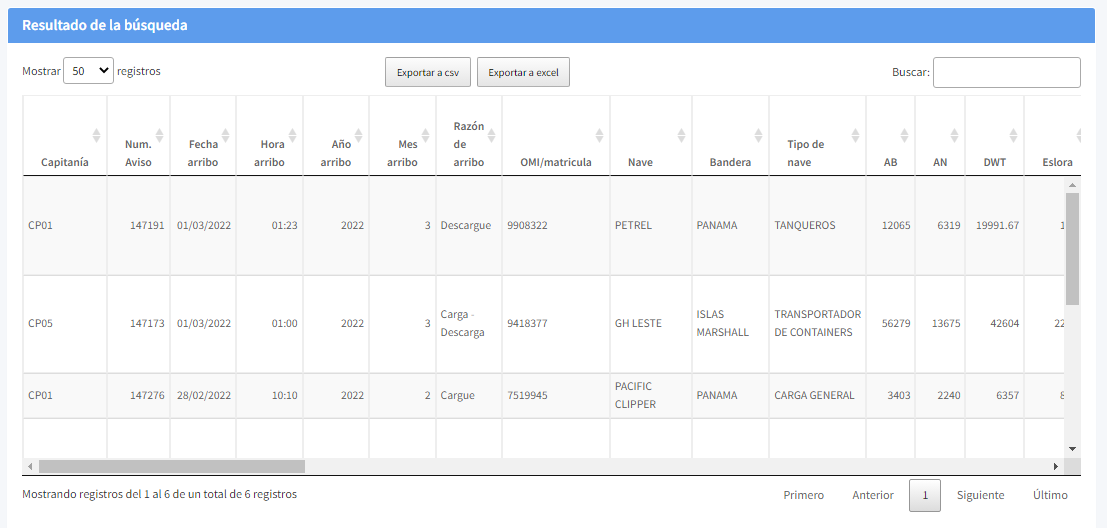
Task: Click the horizontal scrollbar right arrow
Action: (x=1055, y=466)
